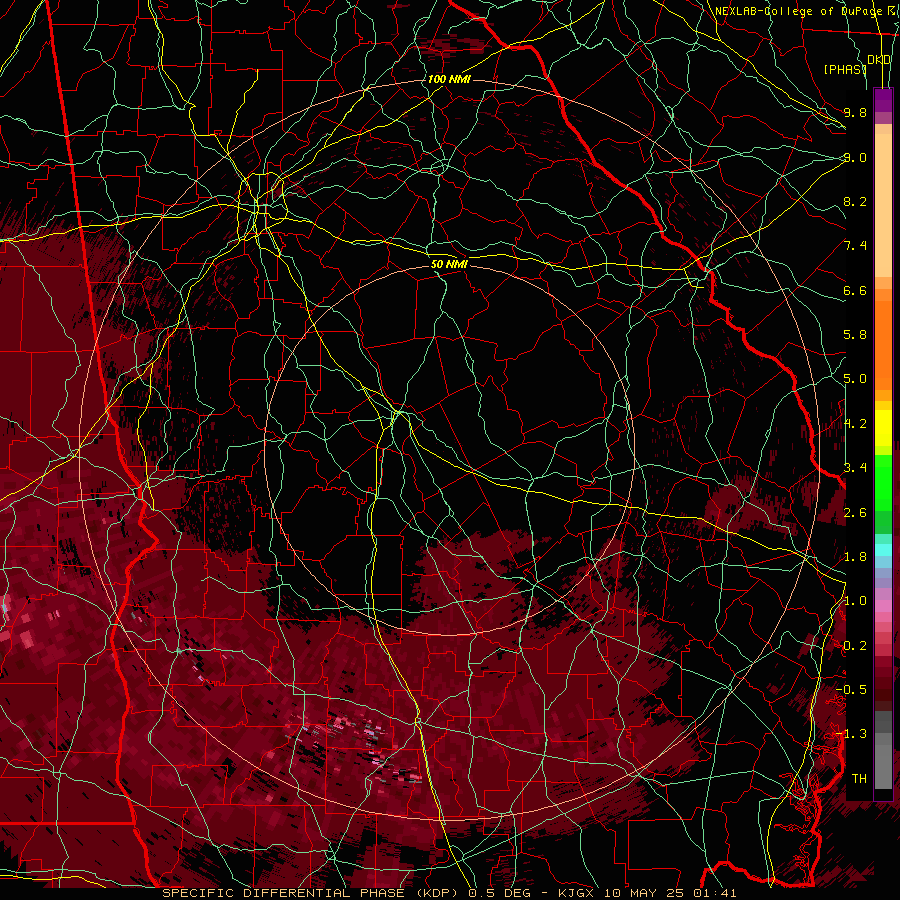Pick the large peach segment of the color bar
Screen dimensions: 900x900
(x=883, y=207)
